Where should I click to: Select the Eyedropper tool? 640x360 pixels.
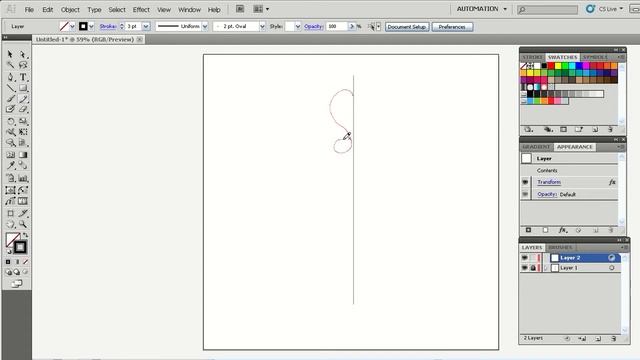[10, 166]
